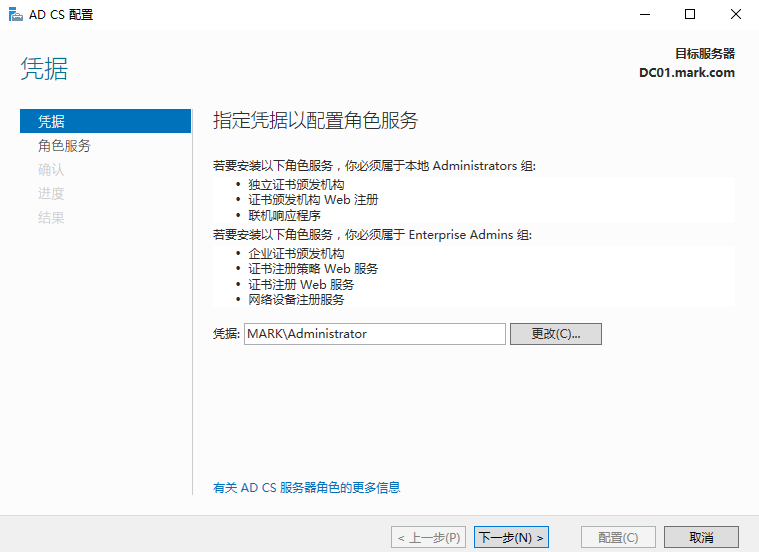Select the 凭据 step in the sidebar
The width and height of the screenshot is (759, 552).
[106, 121]
